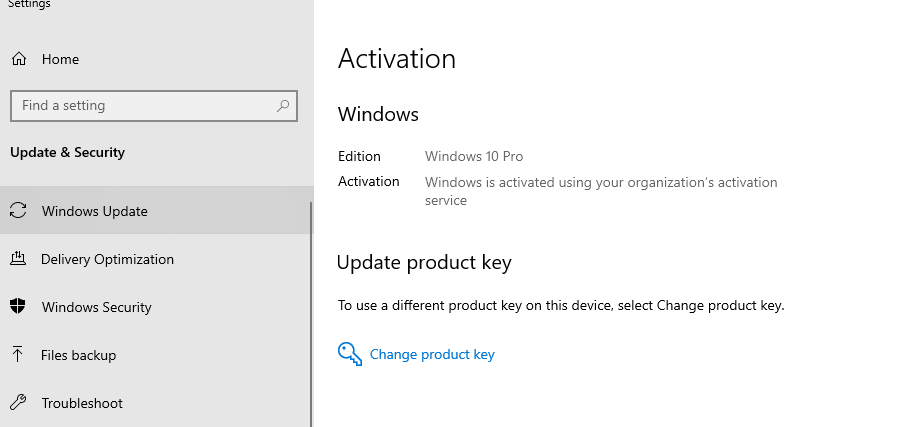The height and width of the screenshot is (427, 907).
Task: Select Files backup in the sidebar
Action: coord(78,355)
